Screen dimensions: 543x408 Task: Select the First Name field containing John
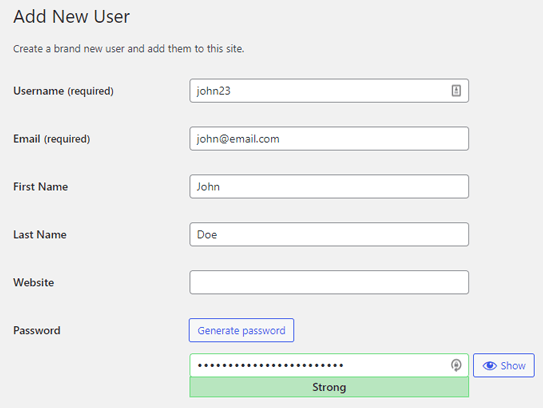[329, 187]
